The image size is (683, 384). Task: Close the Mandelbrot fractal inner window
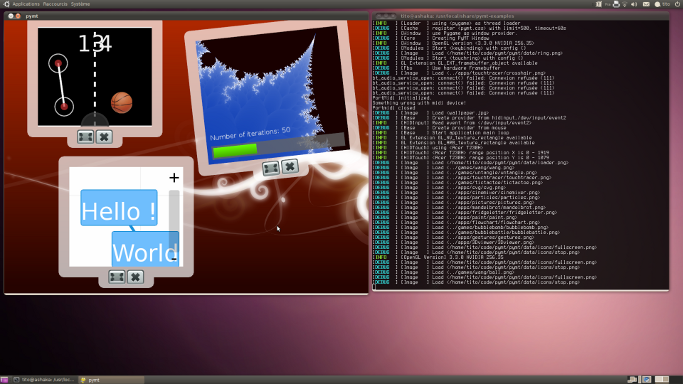(290, 166)
